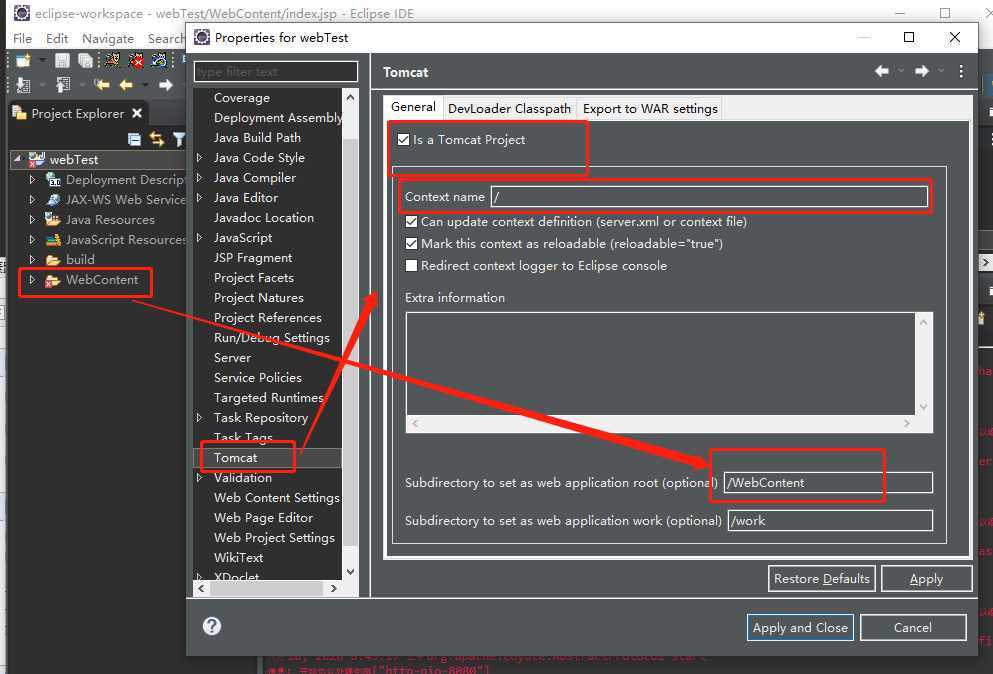Close the Project Explorer view tab
Image resolution: width=993 pixels, height=674 pixels.
(137, 113)
